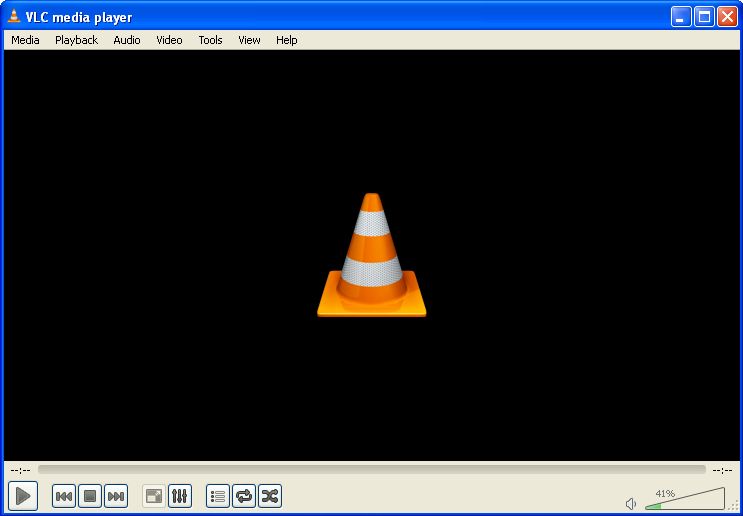Click elapsed time label left of seek bar

tap(20, 470)
